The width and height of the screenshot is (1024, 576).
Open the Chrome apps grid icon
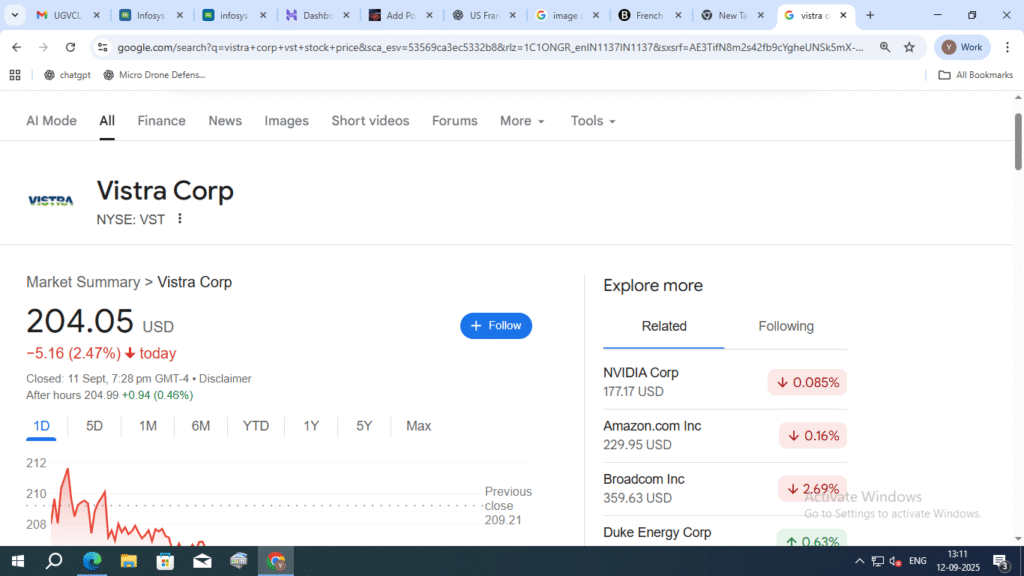coord(15,75)
